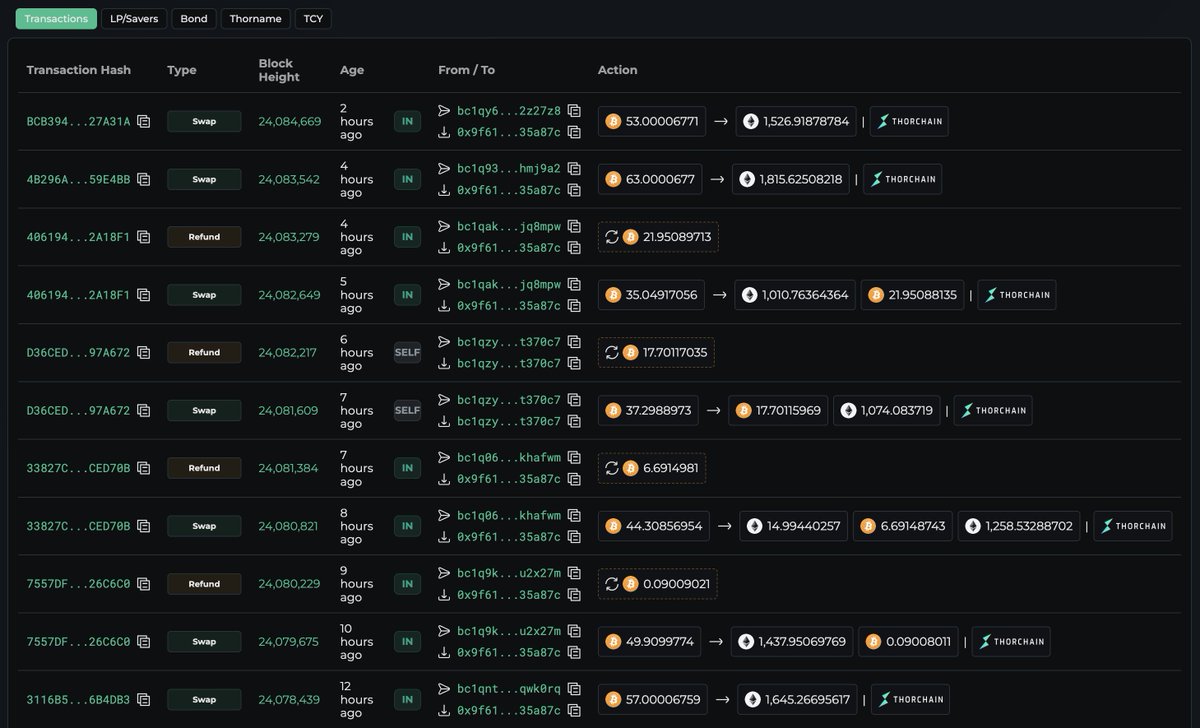Copy hash D36CED...97A672 in Refund row
The width and height of the screenshot is (1200, 728).
(x=144, y=353)
